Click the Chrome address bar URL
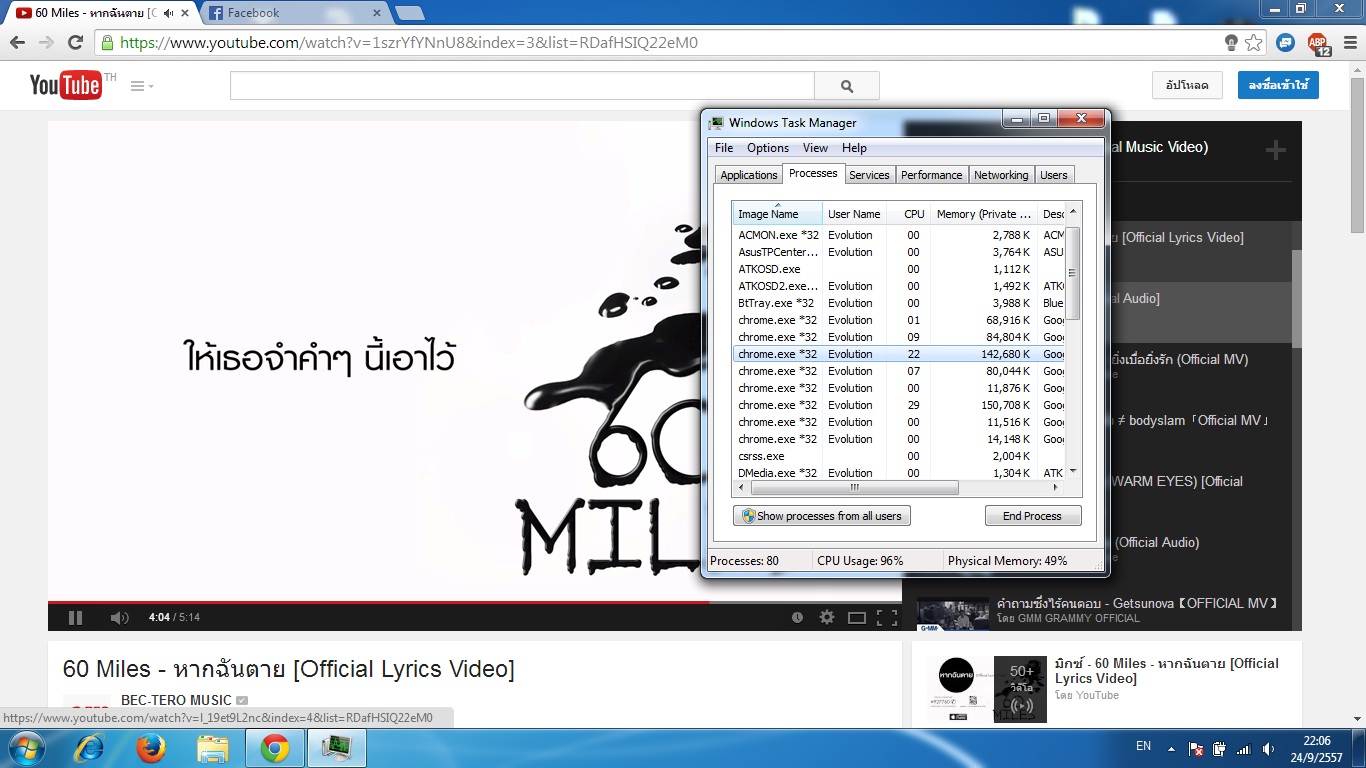 pyautogui.click(x=408, y=43)
